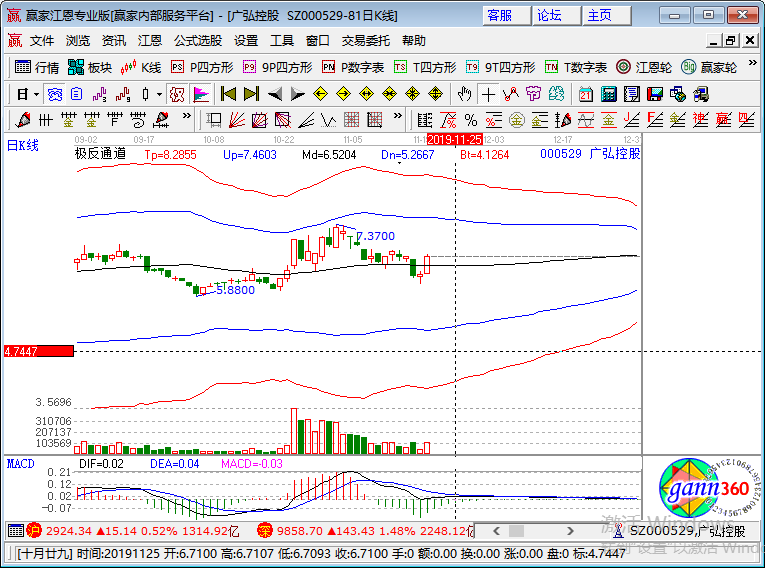
Task: Open the 行情 quotes view
Action: click(37, 67)
